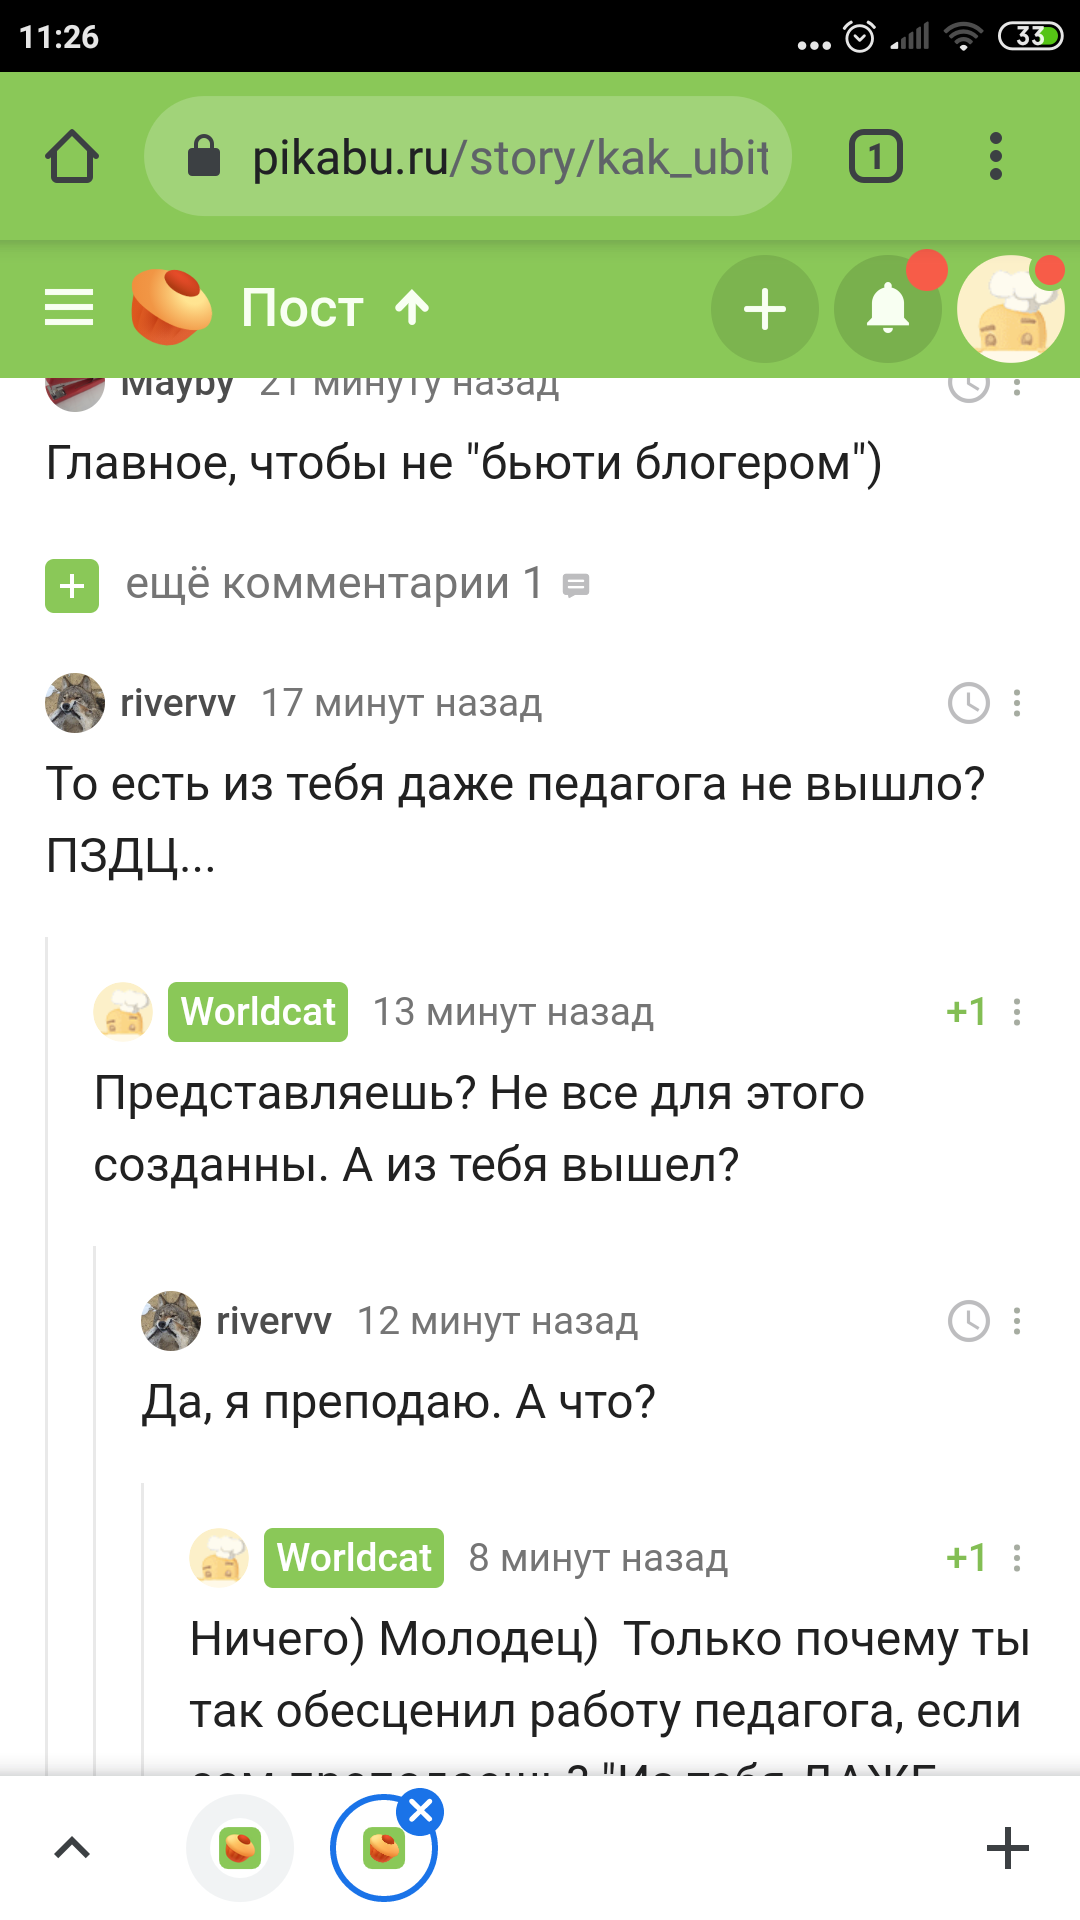Tap clock icon on rivervv's 17-minute comment
This screenshot has width=1080, height=1920.
coord(968,703)
